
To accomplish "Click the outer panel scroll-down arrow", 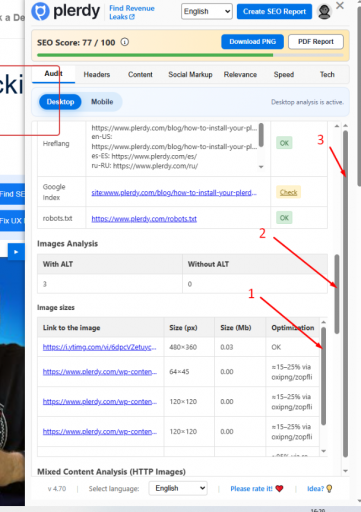I will 345,471.
